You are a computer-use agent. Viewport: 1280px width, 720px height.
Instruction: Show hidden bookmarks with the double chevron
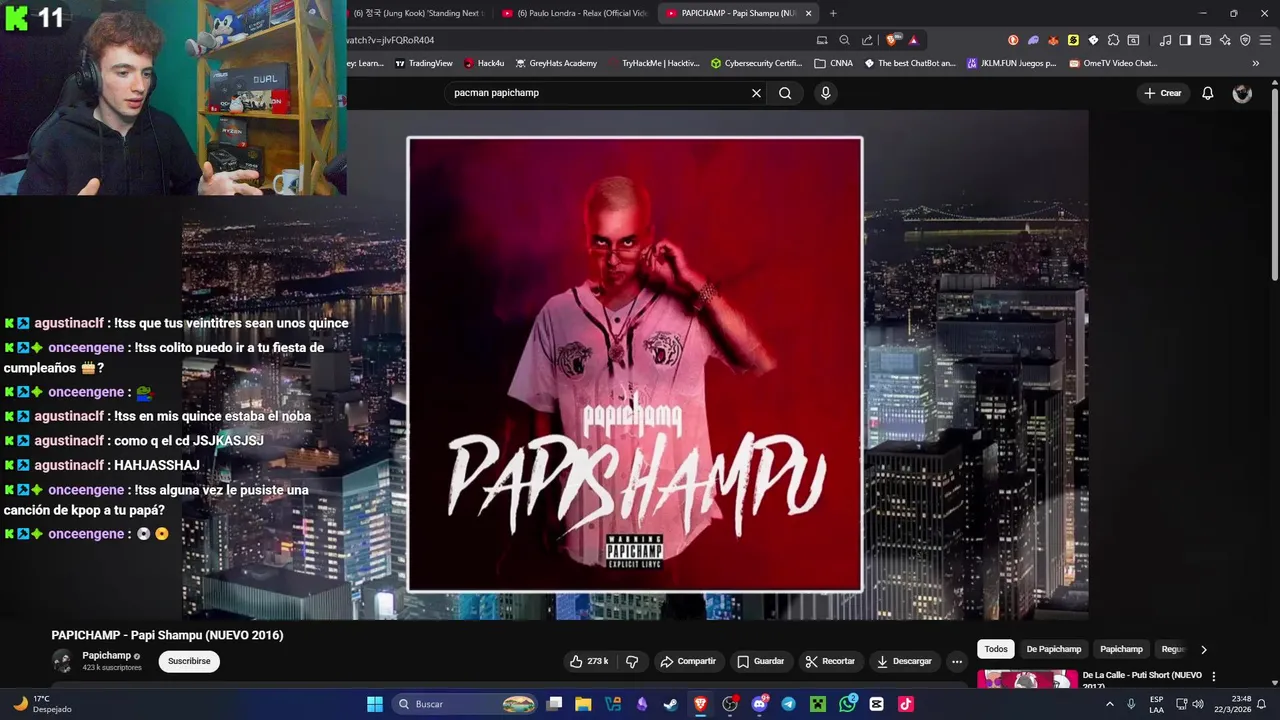click(1256, 63)
